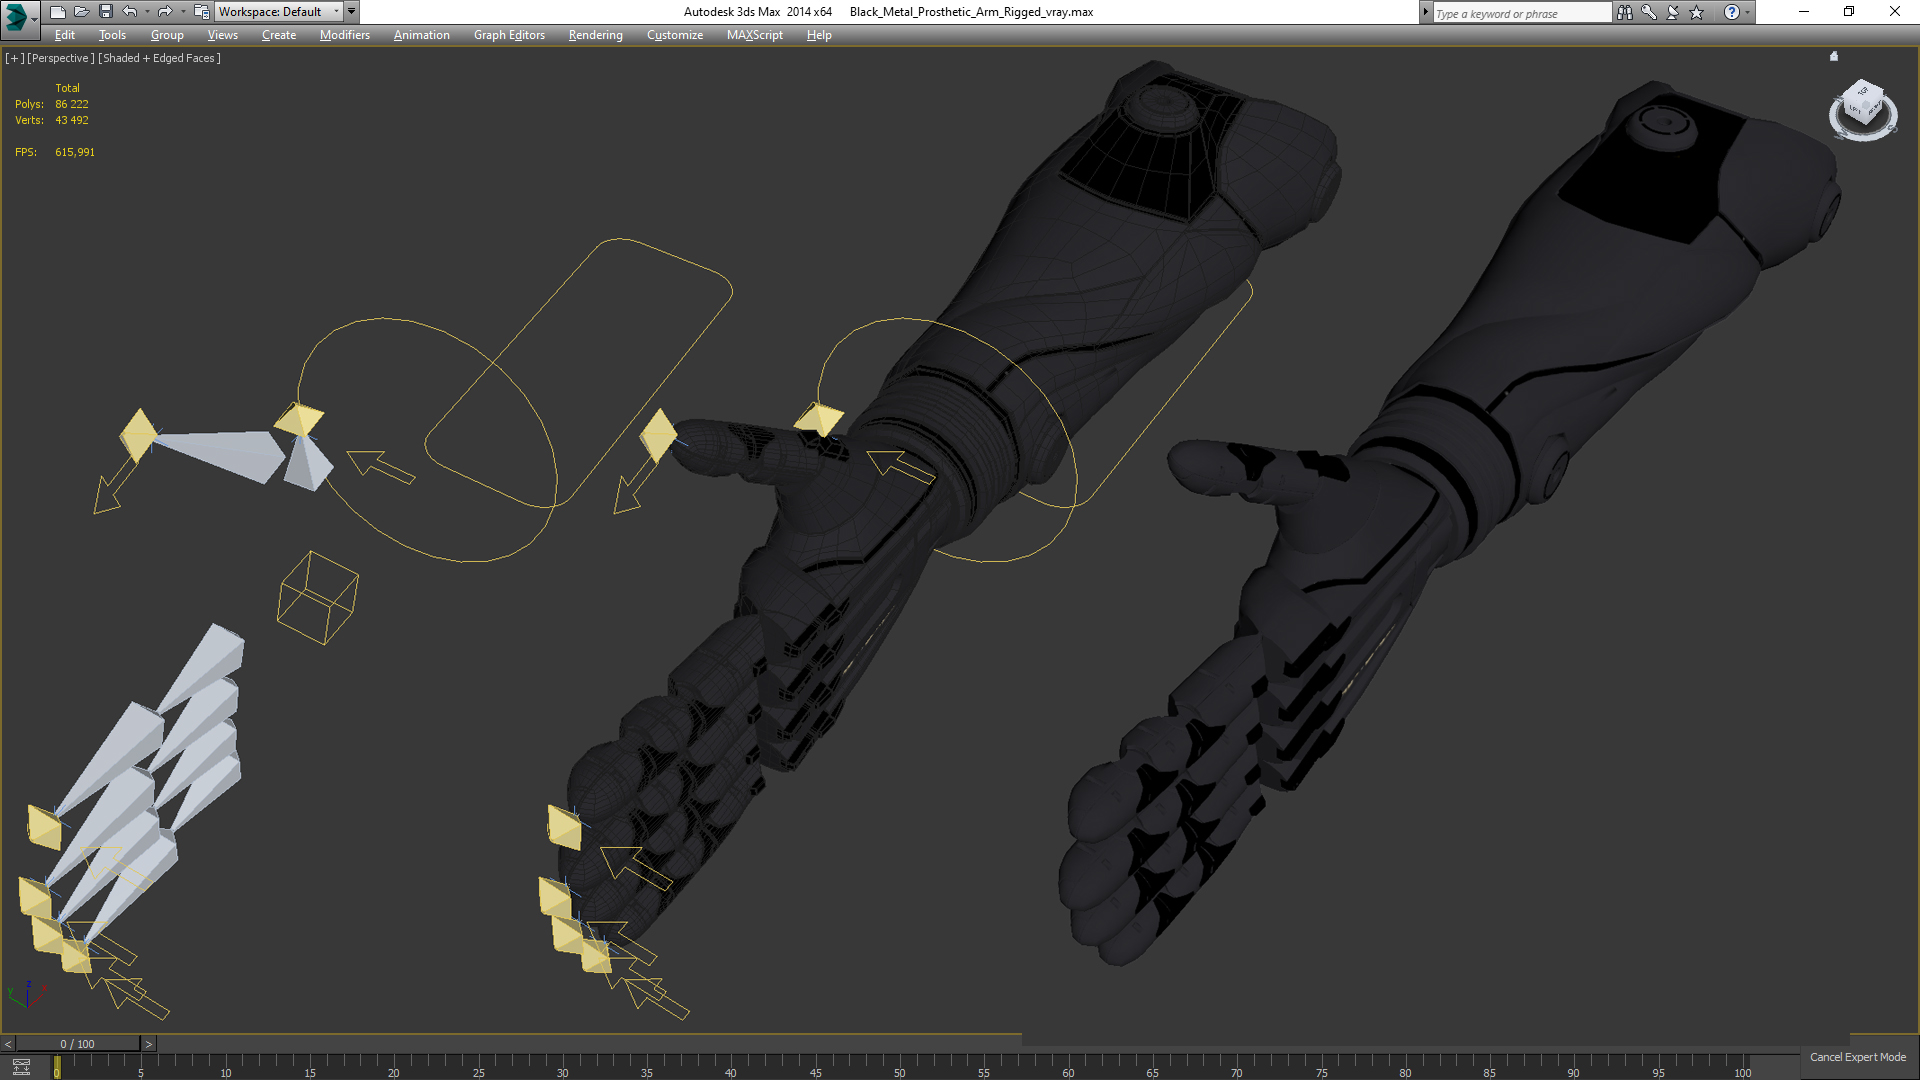
Task: Click the New Scene file icon
Action: (x=57, y=12)
